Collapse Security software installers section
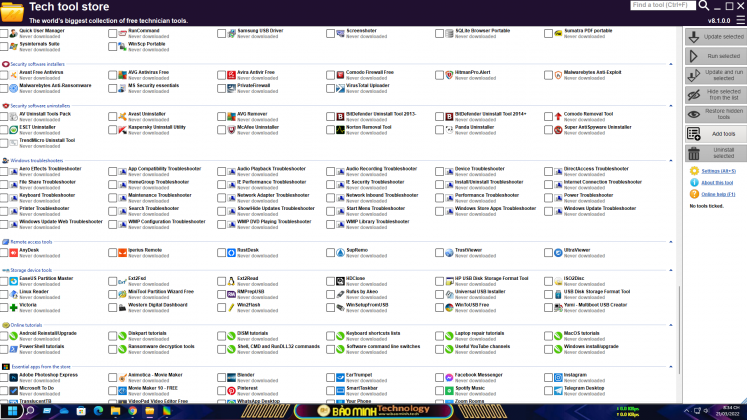The width and height of the screenshot is (747, 420). click(x=671, y=64)
